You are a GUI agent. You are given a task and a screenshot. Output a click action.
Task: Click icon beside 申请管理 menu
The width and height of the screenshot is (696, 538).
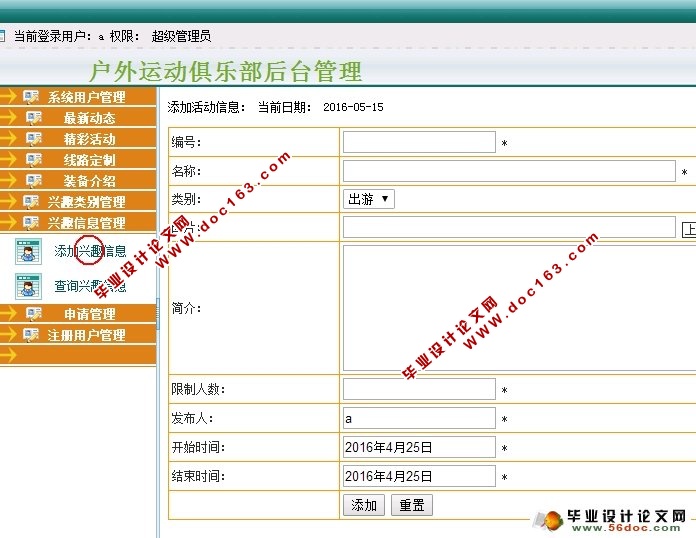click(34, 314)
